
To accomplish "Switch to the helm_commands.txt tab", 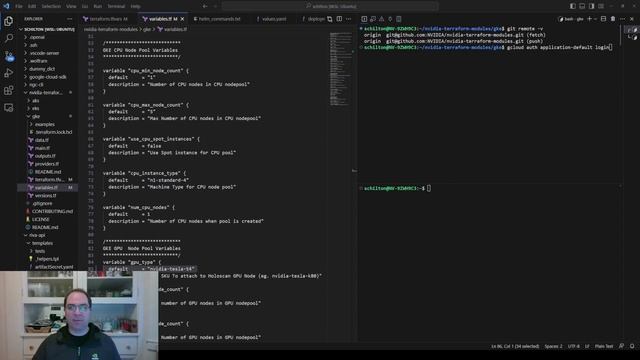I will (218, 19).
